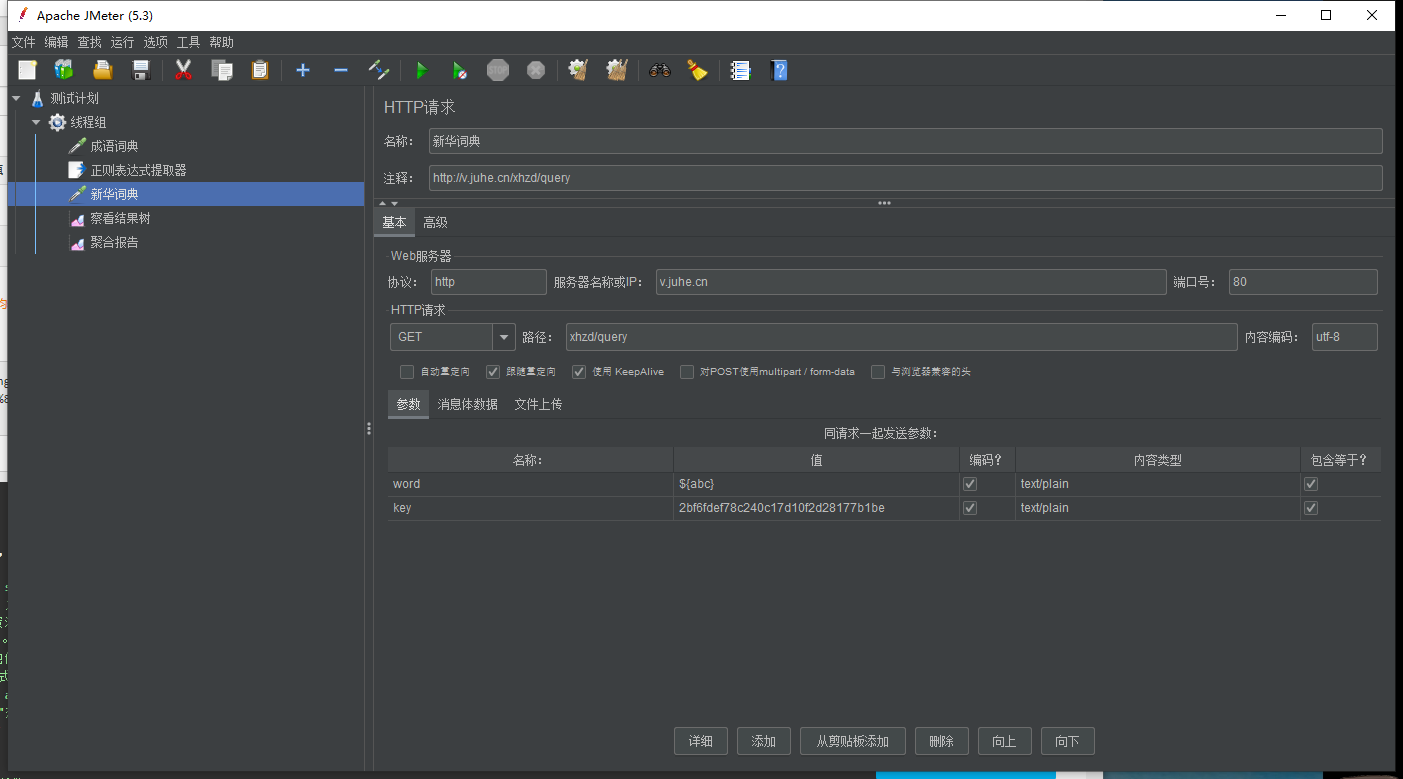This screenshot has width=1403, height=779.
Task: Open the Templates toolbar icon
Action: tap(64, 70)
